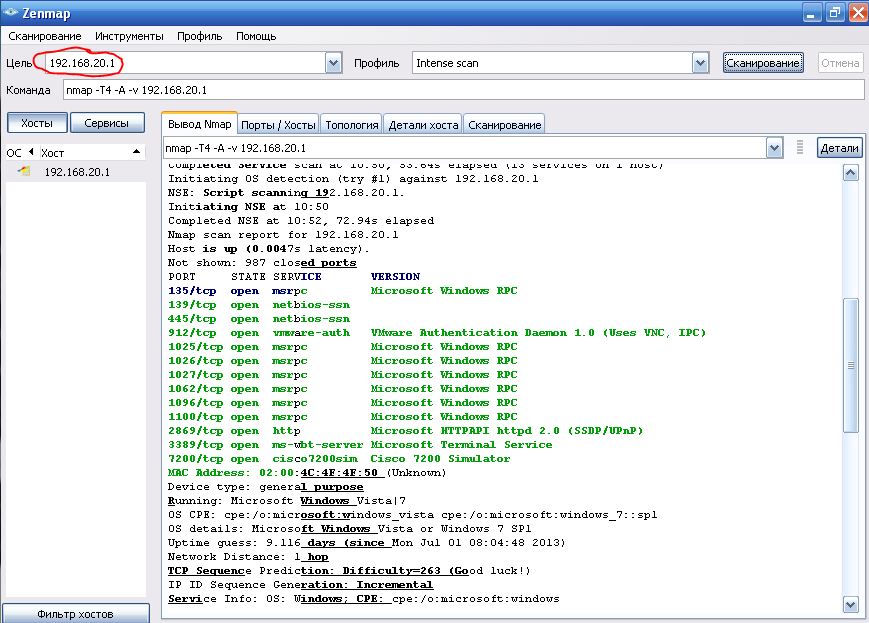Close the Zenmap window
This screenshot has width=869, height=623.
(858, 13)
